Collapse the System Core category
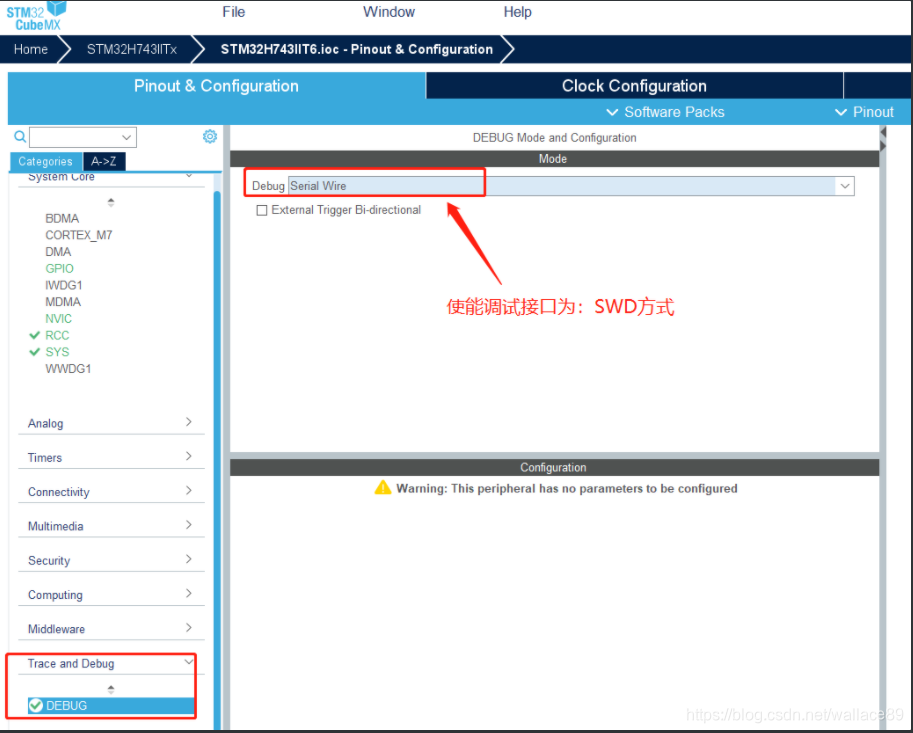 coord(189,175)
